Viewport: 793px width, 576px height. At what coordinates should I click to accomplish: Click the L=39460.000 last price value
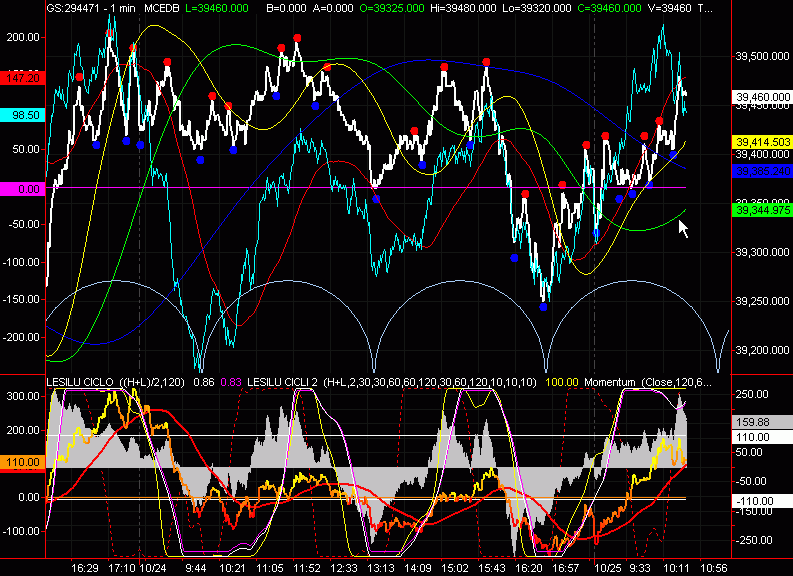216,8
